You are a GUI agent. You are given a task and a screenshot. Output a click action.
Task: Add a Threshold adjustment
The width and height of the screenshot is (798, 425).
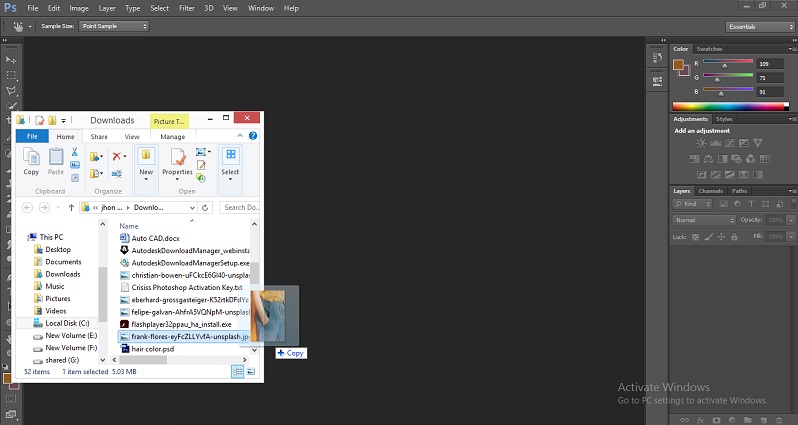point(729,175)
